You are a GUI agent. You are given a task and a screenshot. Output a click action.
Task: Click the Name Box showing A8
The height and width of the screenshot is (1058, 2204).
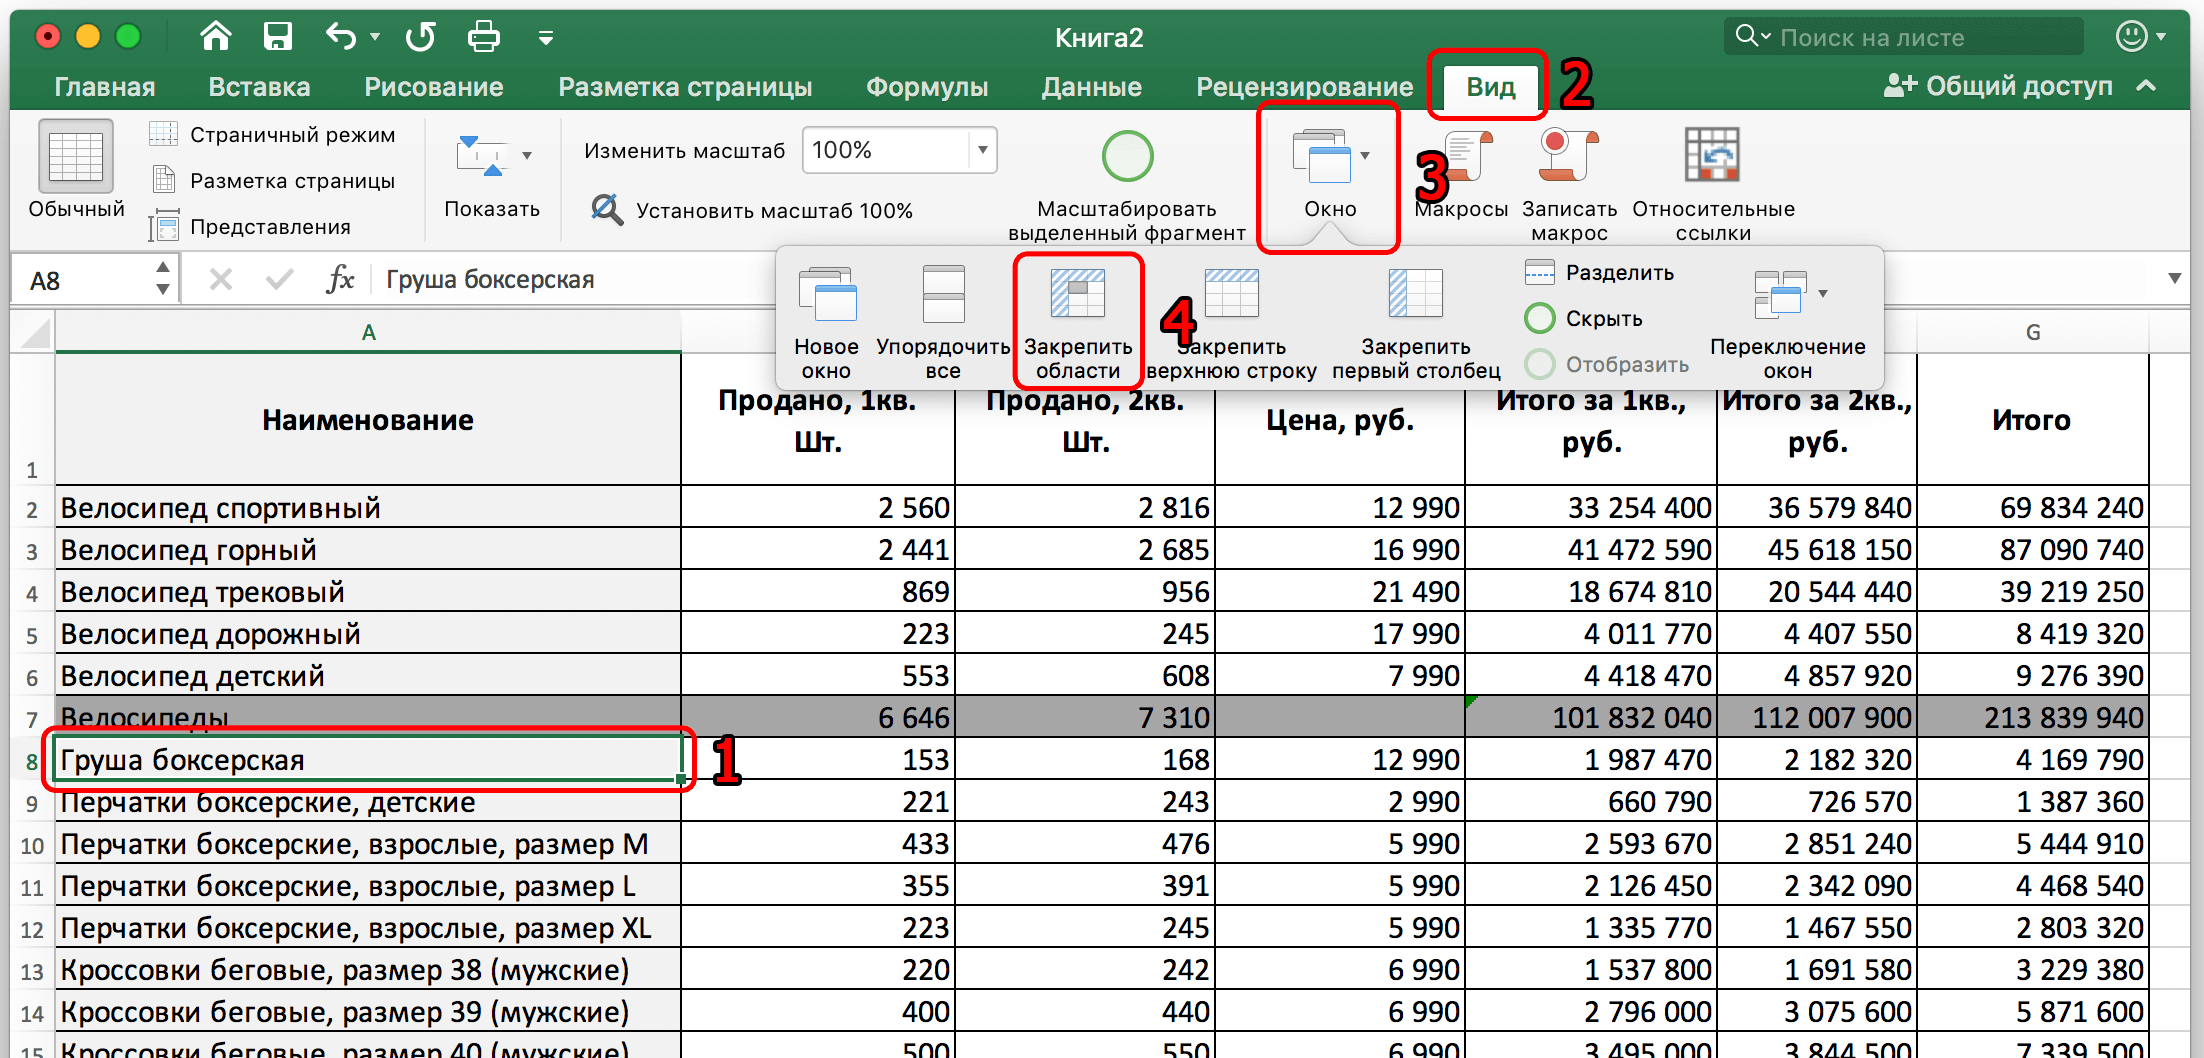tap(82, 280)
